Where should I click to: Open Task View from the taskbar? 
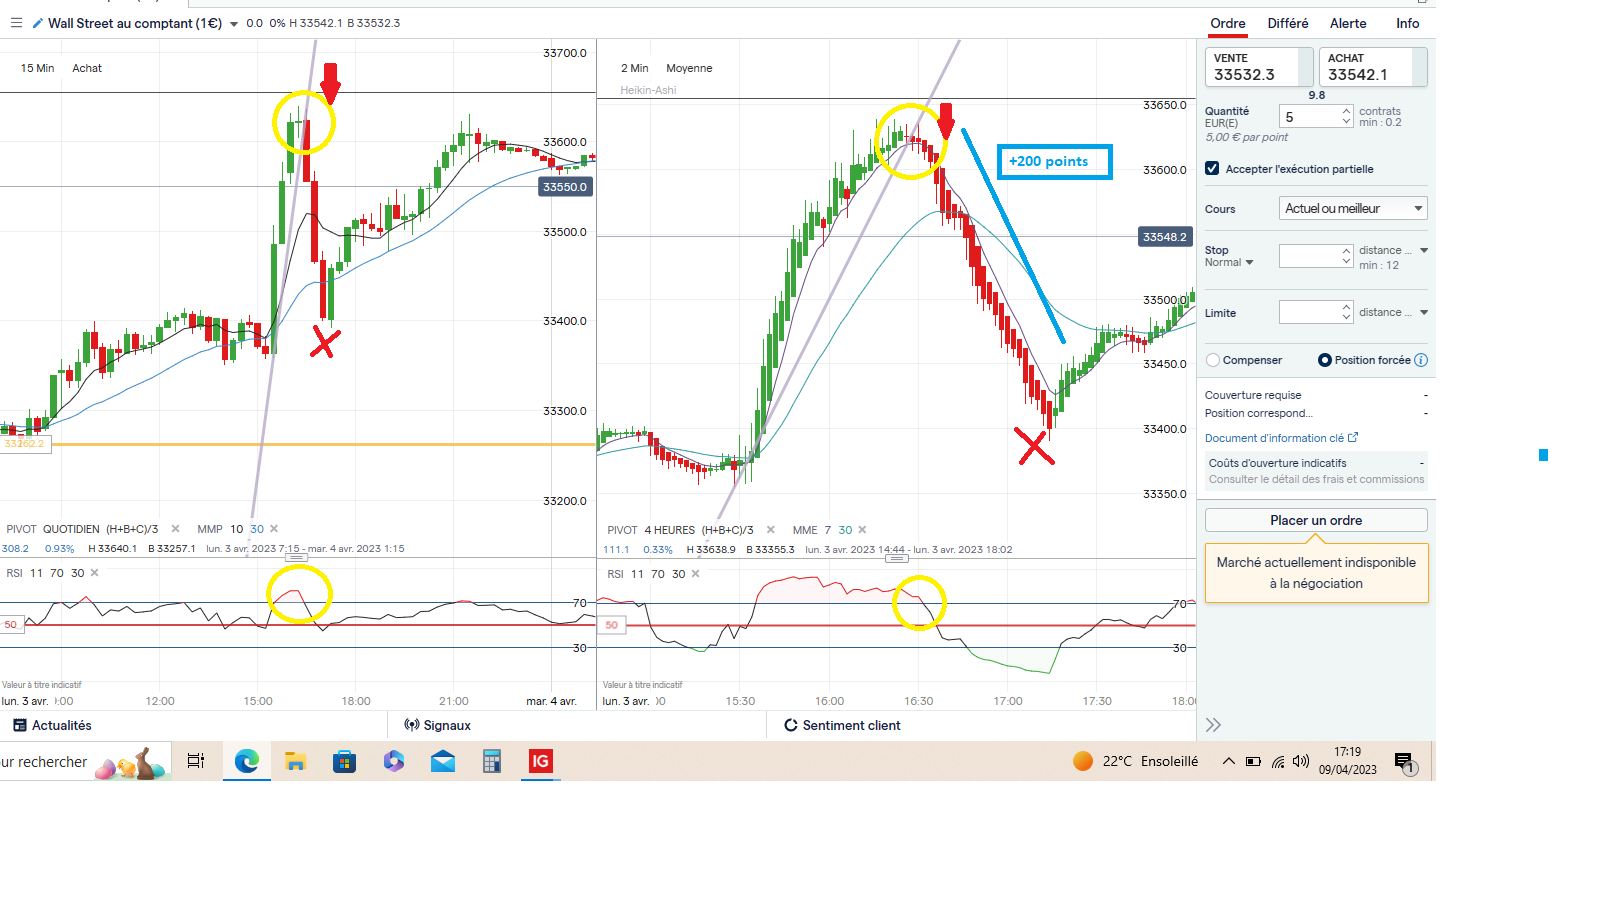196,761
